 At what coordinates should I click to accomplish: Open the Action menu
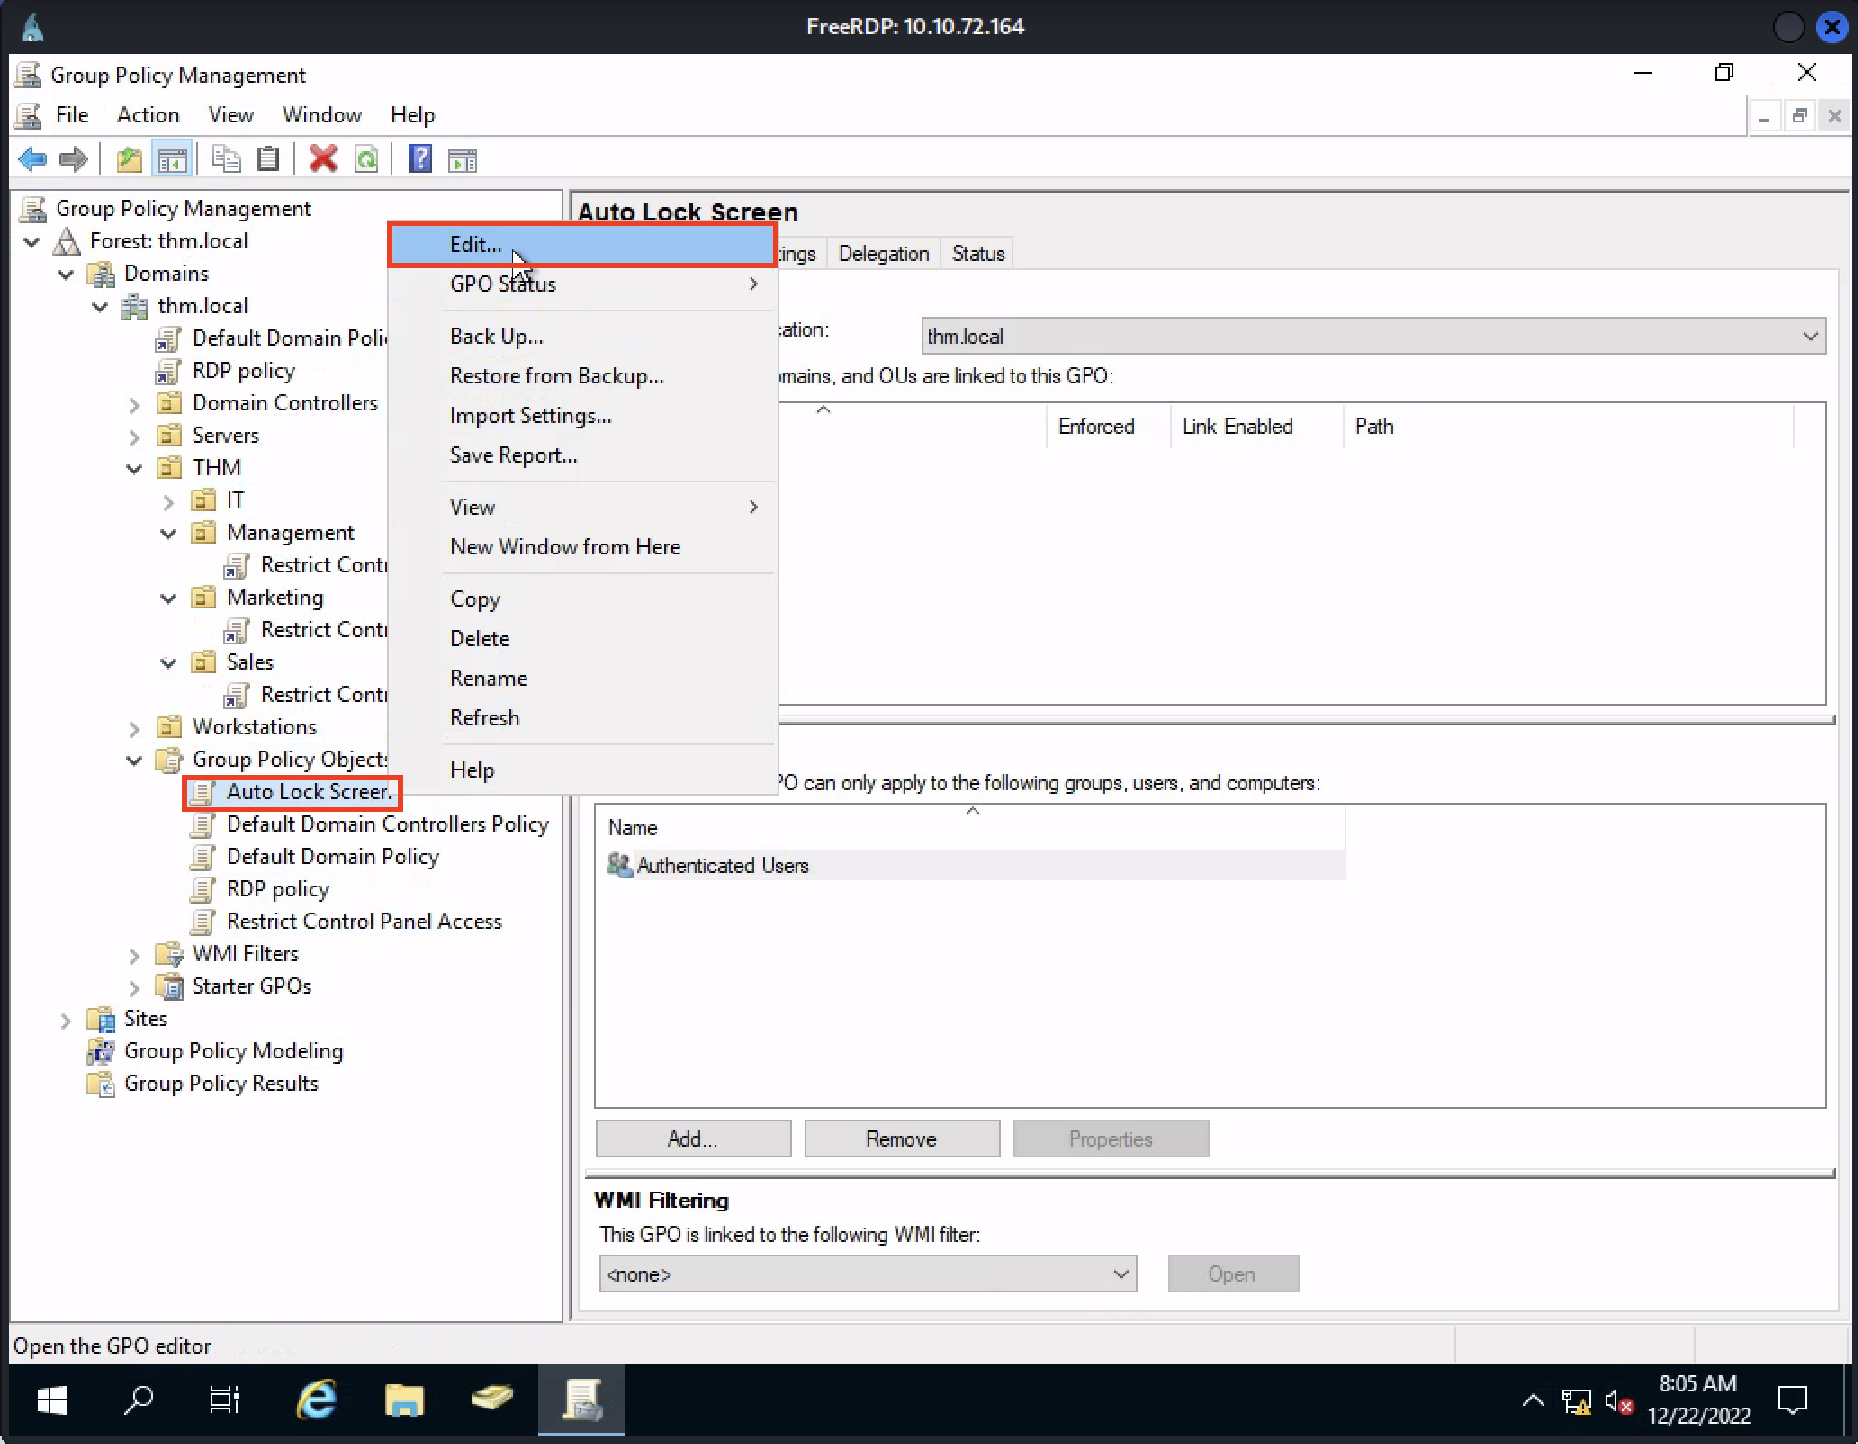click(148, 115)
